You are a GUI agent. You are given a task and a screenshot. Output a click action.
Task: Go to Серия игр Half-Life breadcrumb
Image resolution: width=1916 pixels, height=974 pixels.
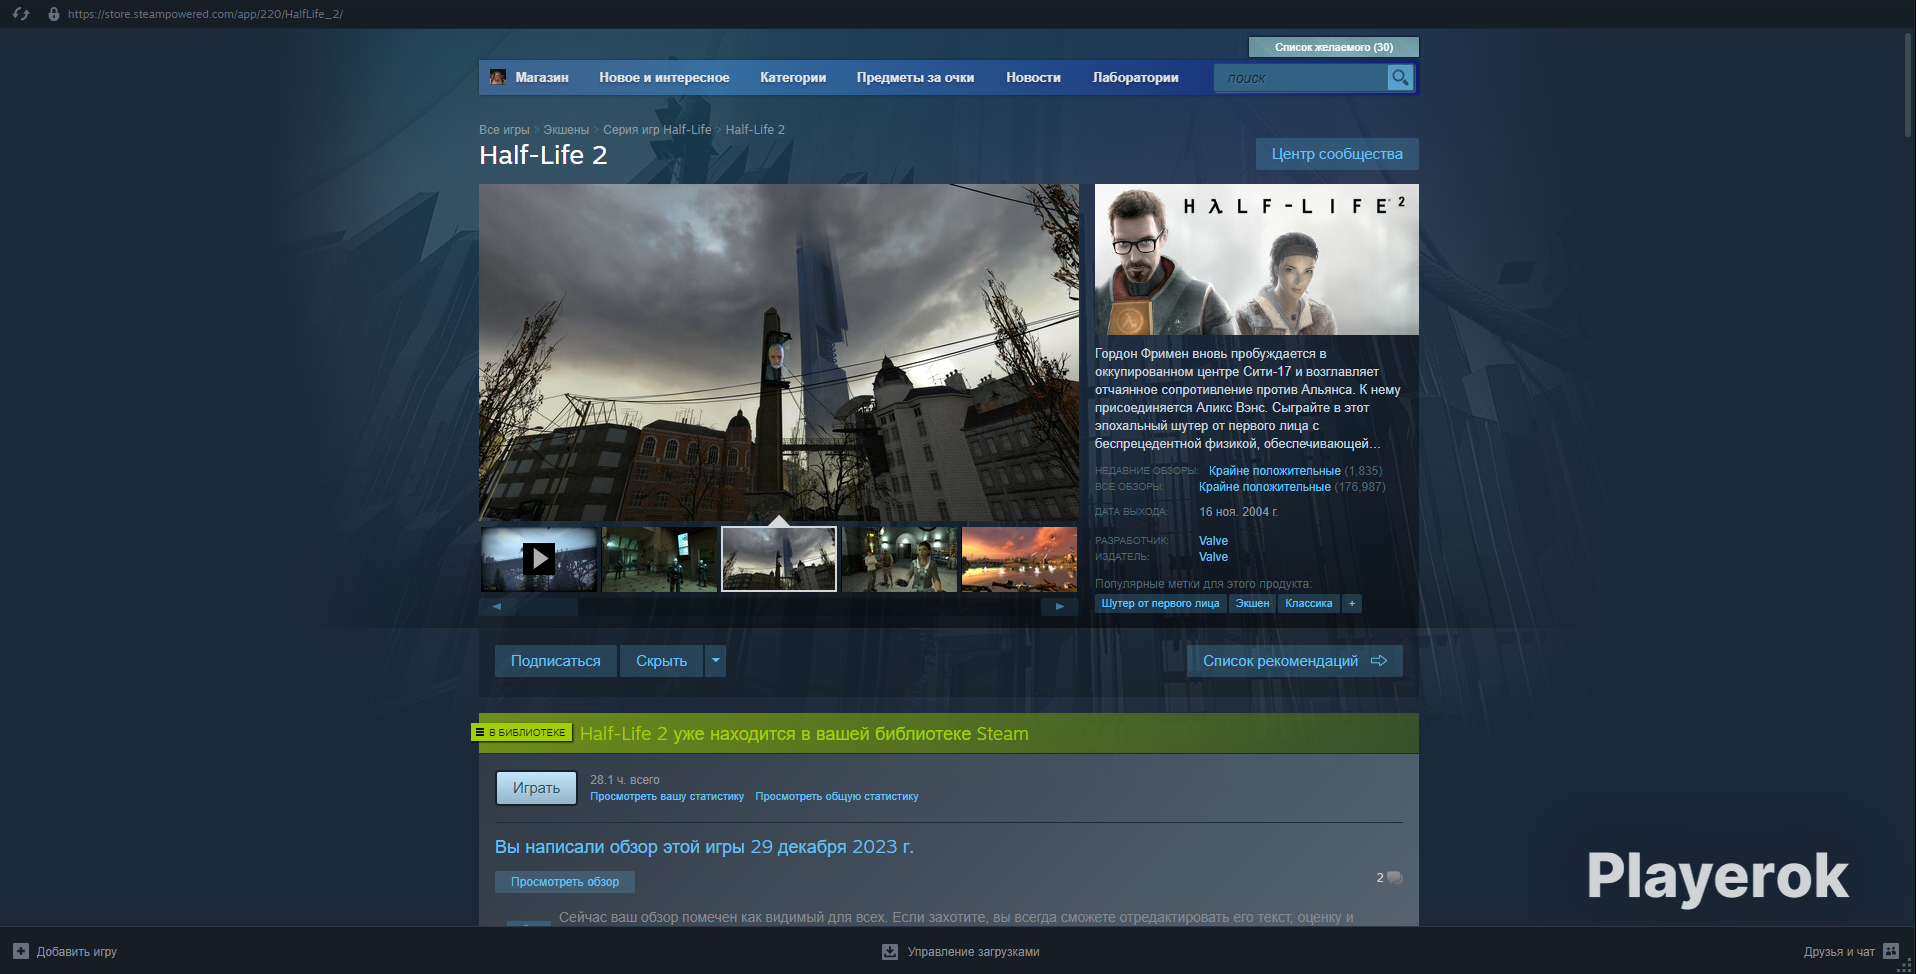(657, 130)
